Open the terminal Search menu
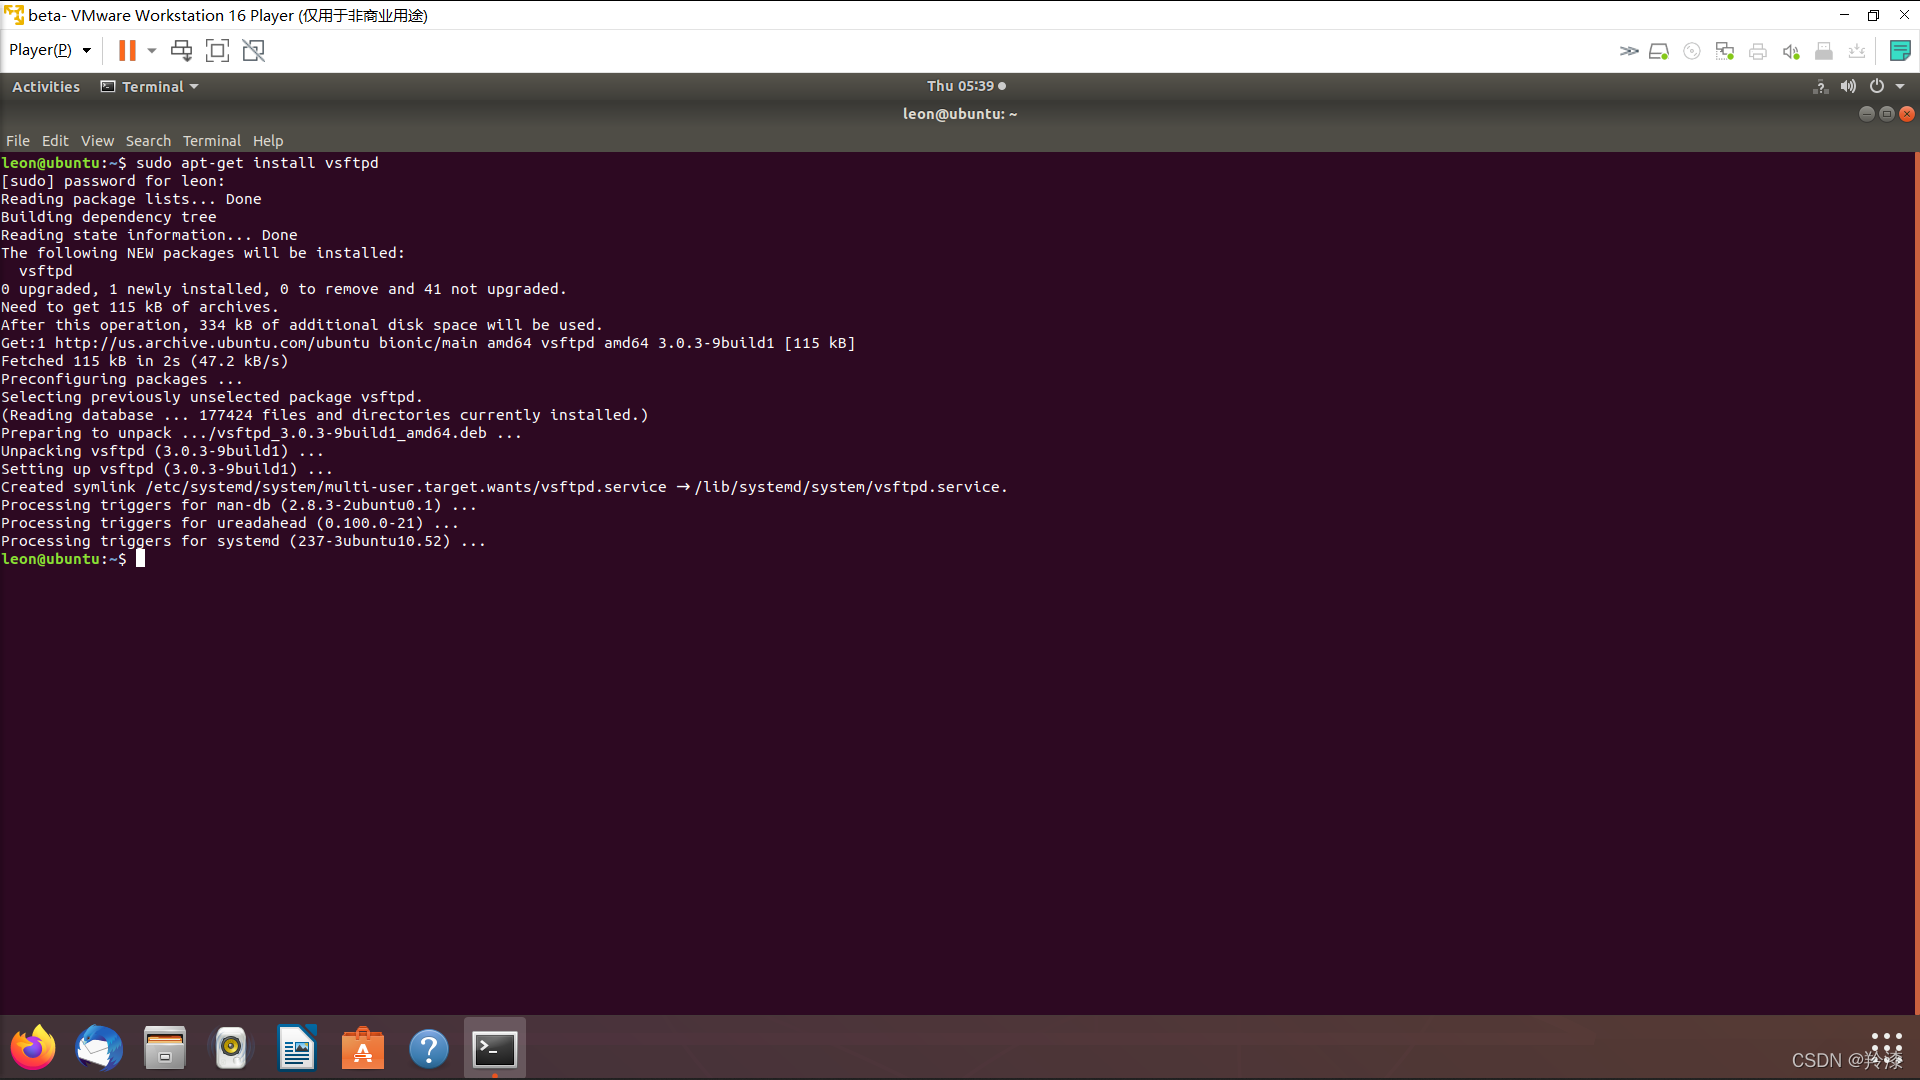 (148, 141)
